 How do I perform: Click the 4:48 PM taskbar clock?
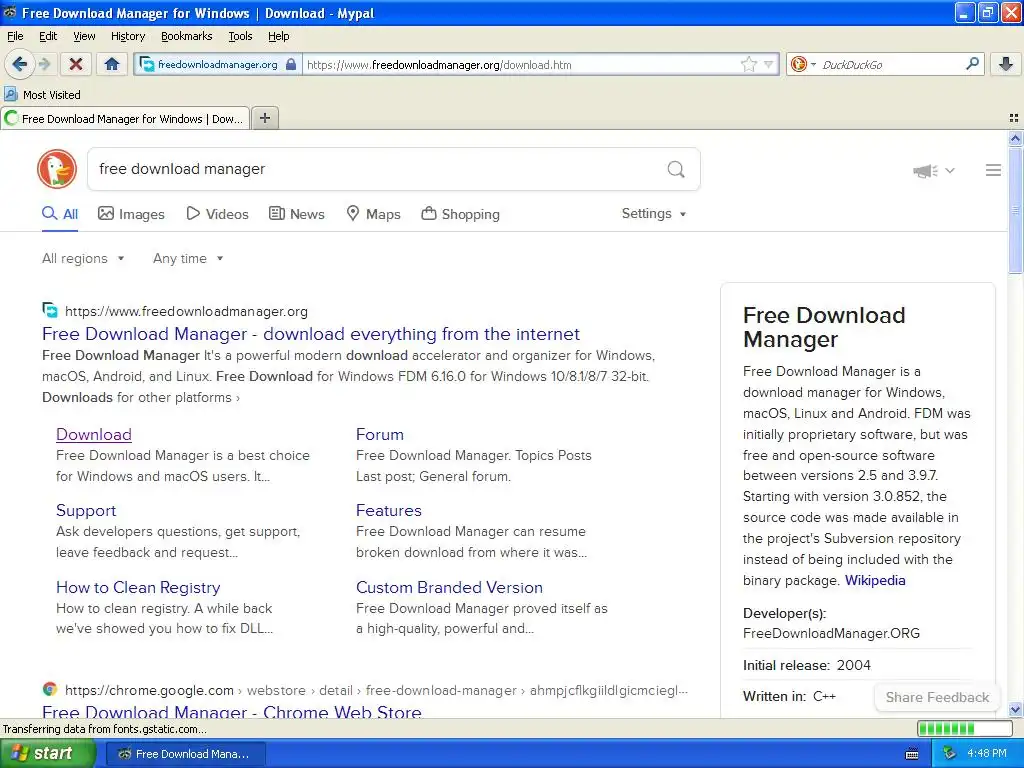click(x=987, y=754)
